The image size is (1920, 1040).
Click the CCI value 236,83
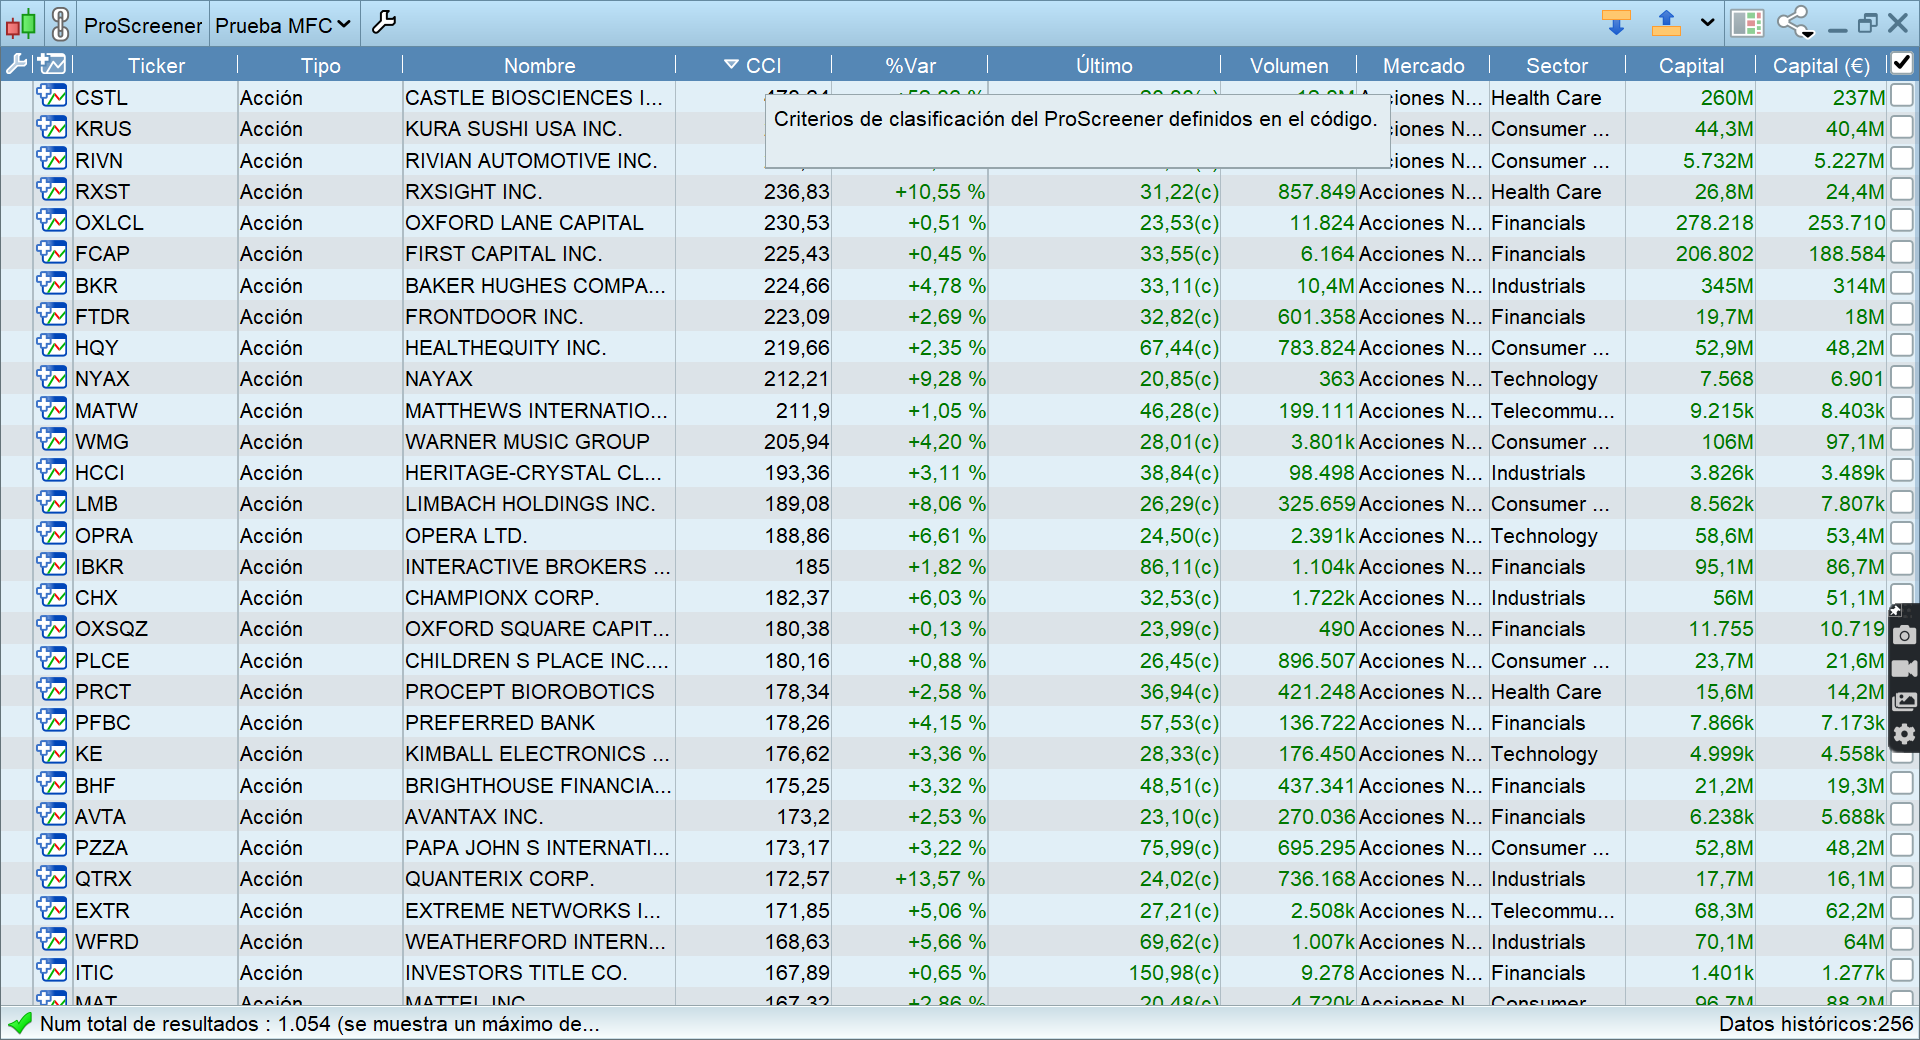(x=797, y=191)
